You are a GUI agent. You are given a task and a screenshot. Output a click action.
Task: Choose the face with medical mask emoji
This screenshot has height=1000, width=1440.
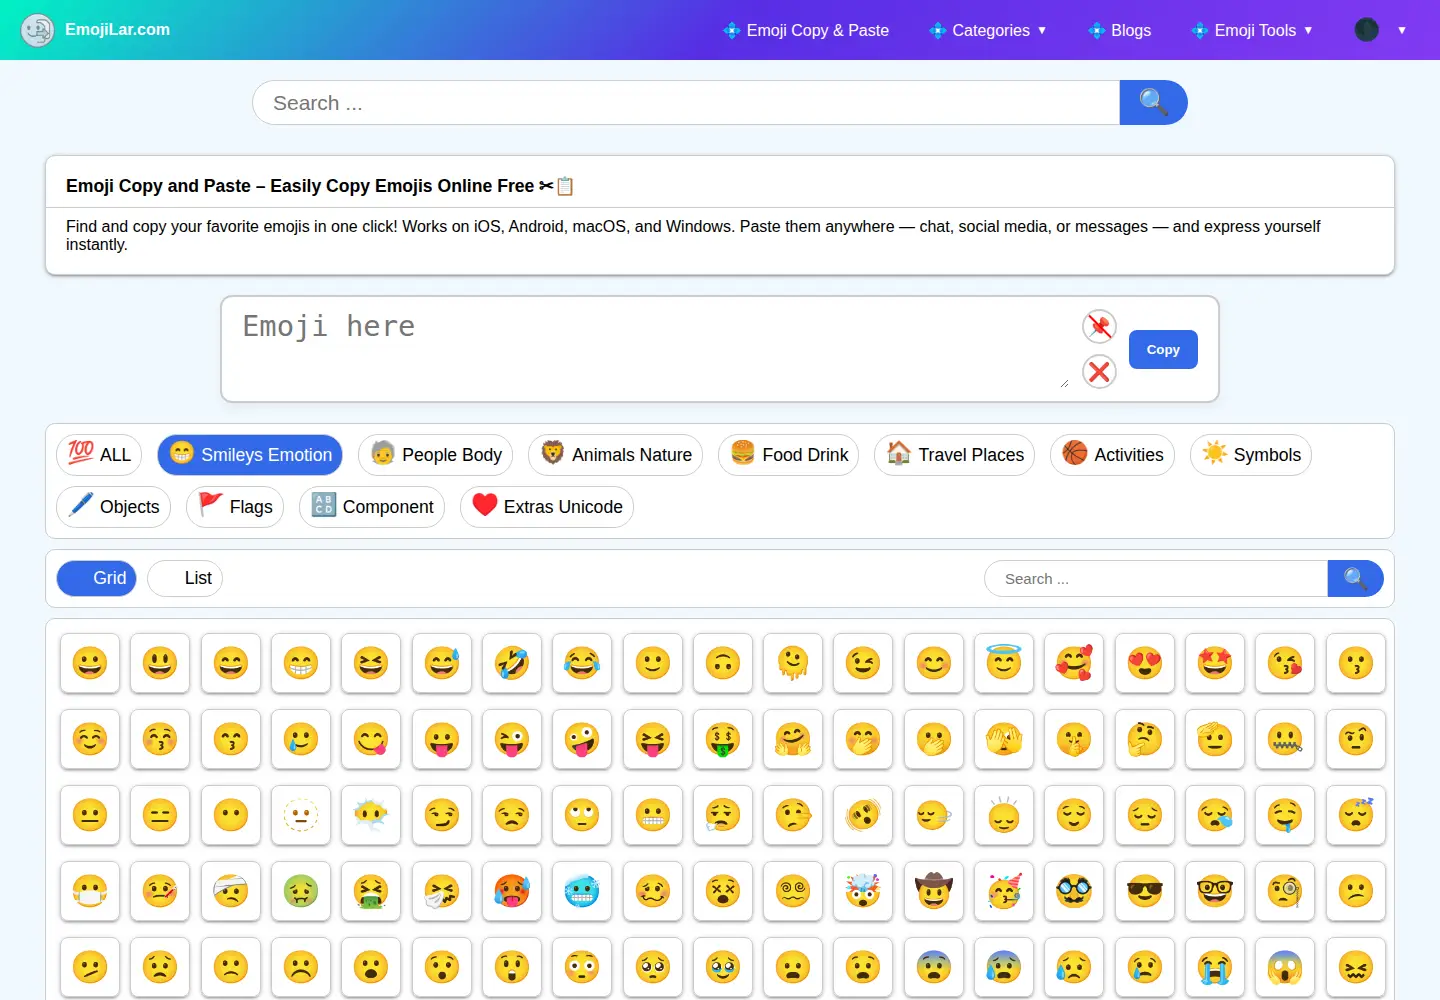[x=90, y=891]
